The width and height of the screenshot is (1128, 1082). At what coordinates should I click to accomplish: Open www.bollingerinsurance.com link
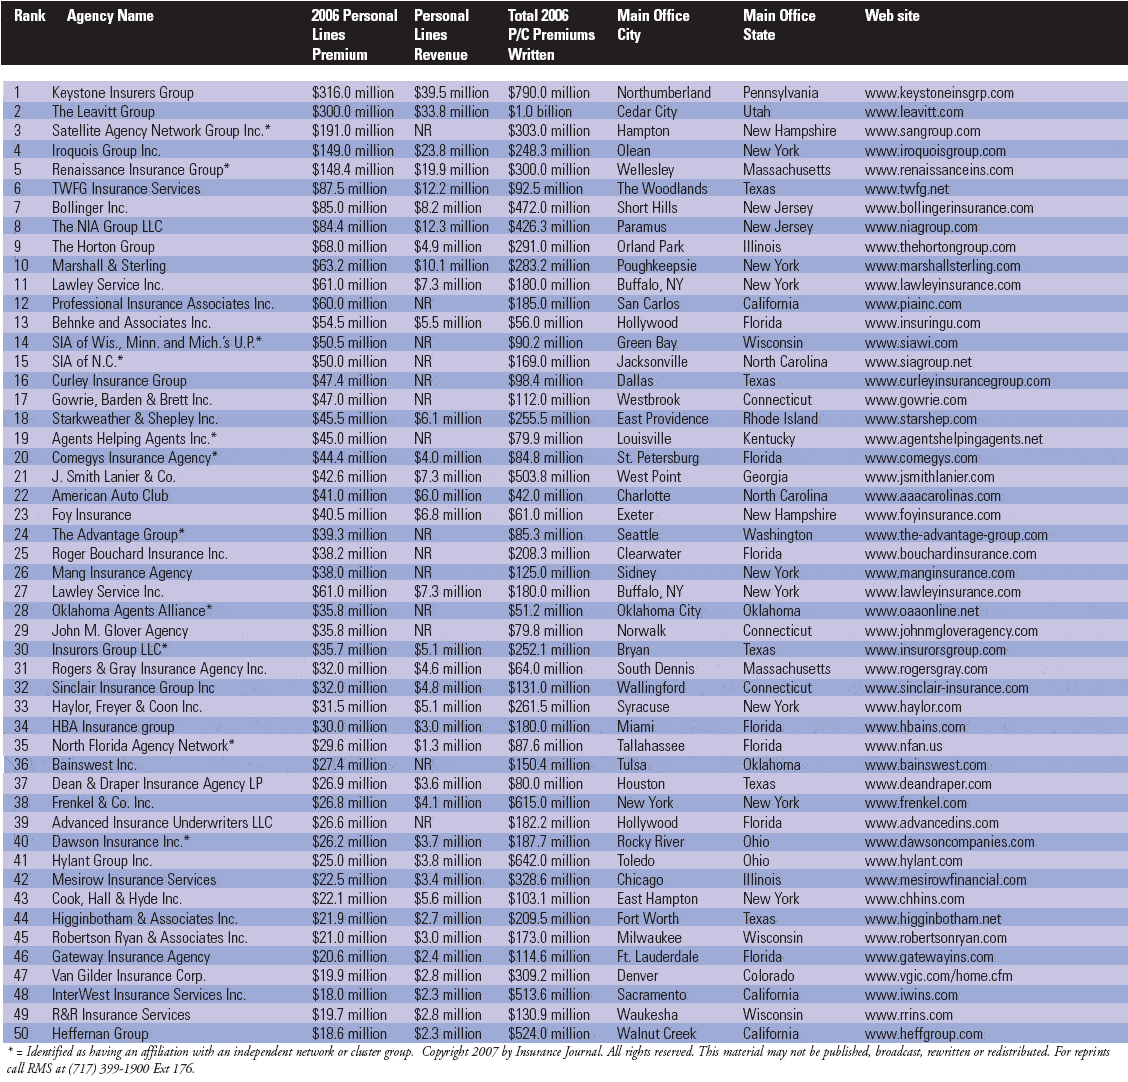pyautogui.click(x=948, y=208)
